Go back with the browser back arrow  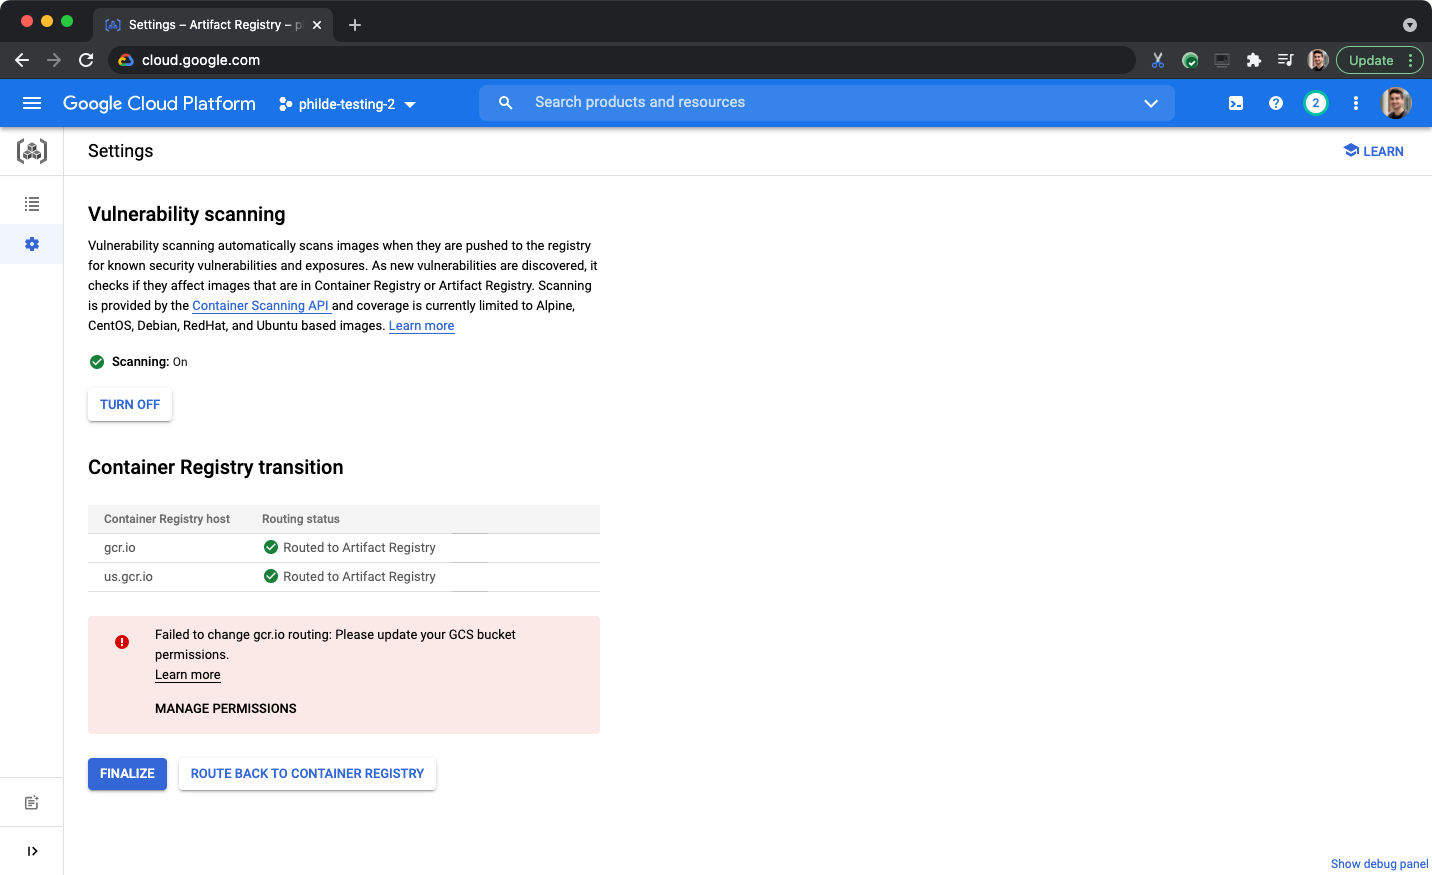pos(22,60)
